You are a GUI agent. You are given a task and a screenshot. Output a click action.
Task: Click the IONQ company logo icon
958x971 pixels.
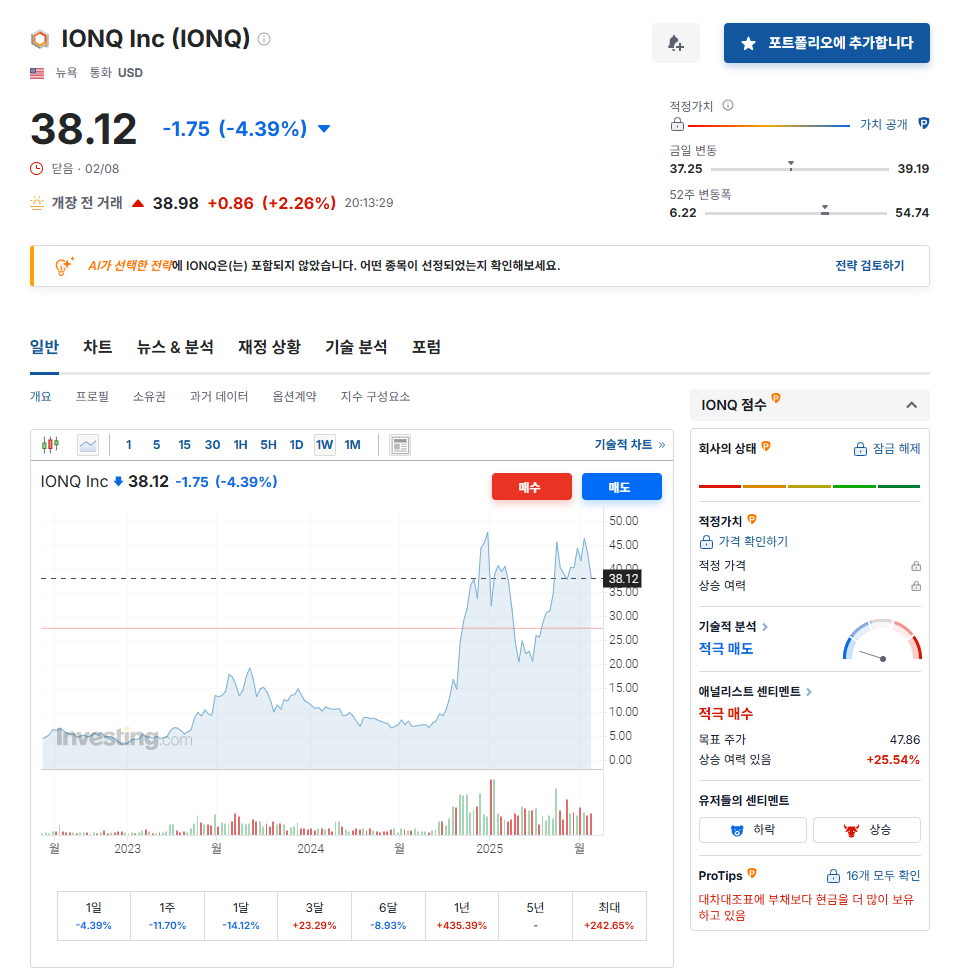40,39
